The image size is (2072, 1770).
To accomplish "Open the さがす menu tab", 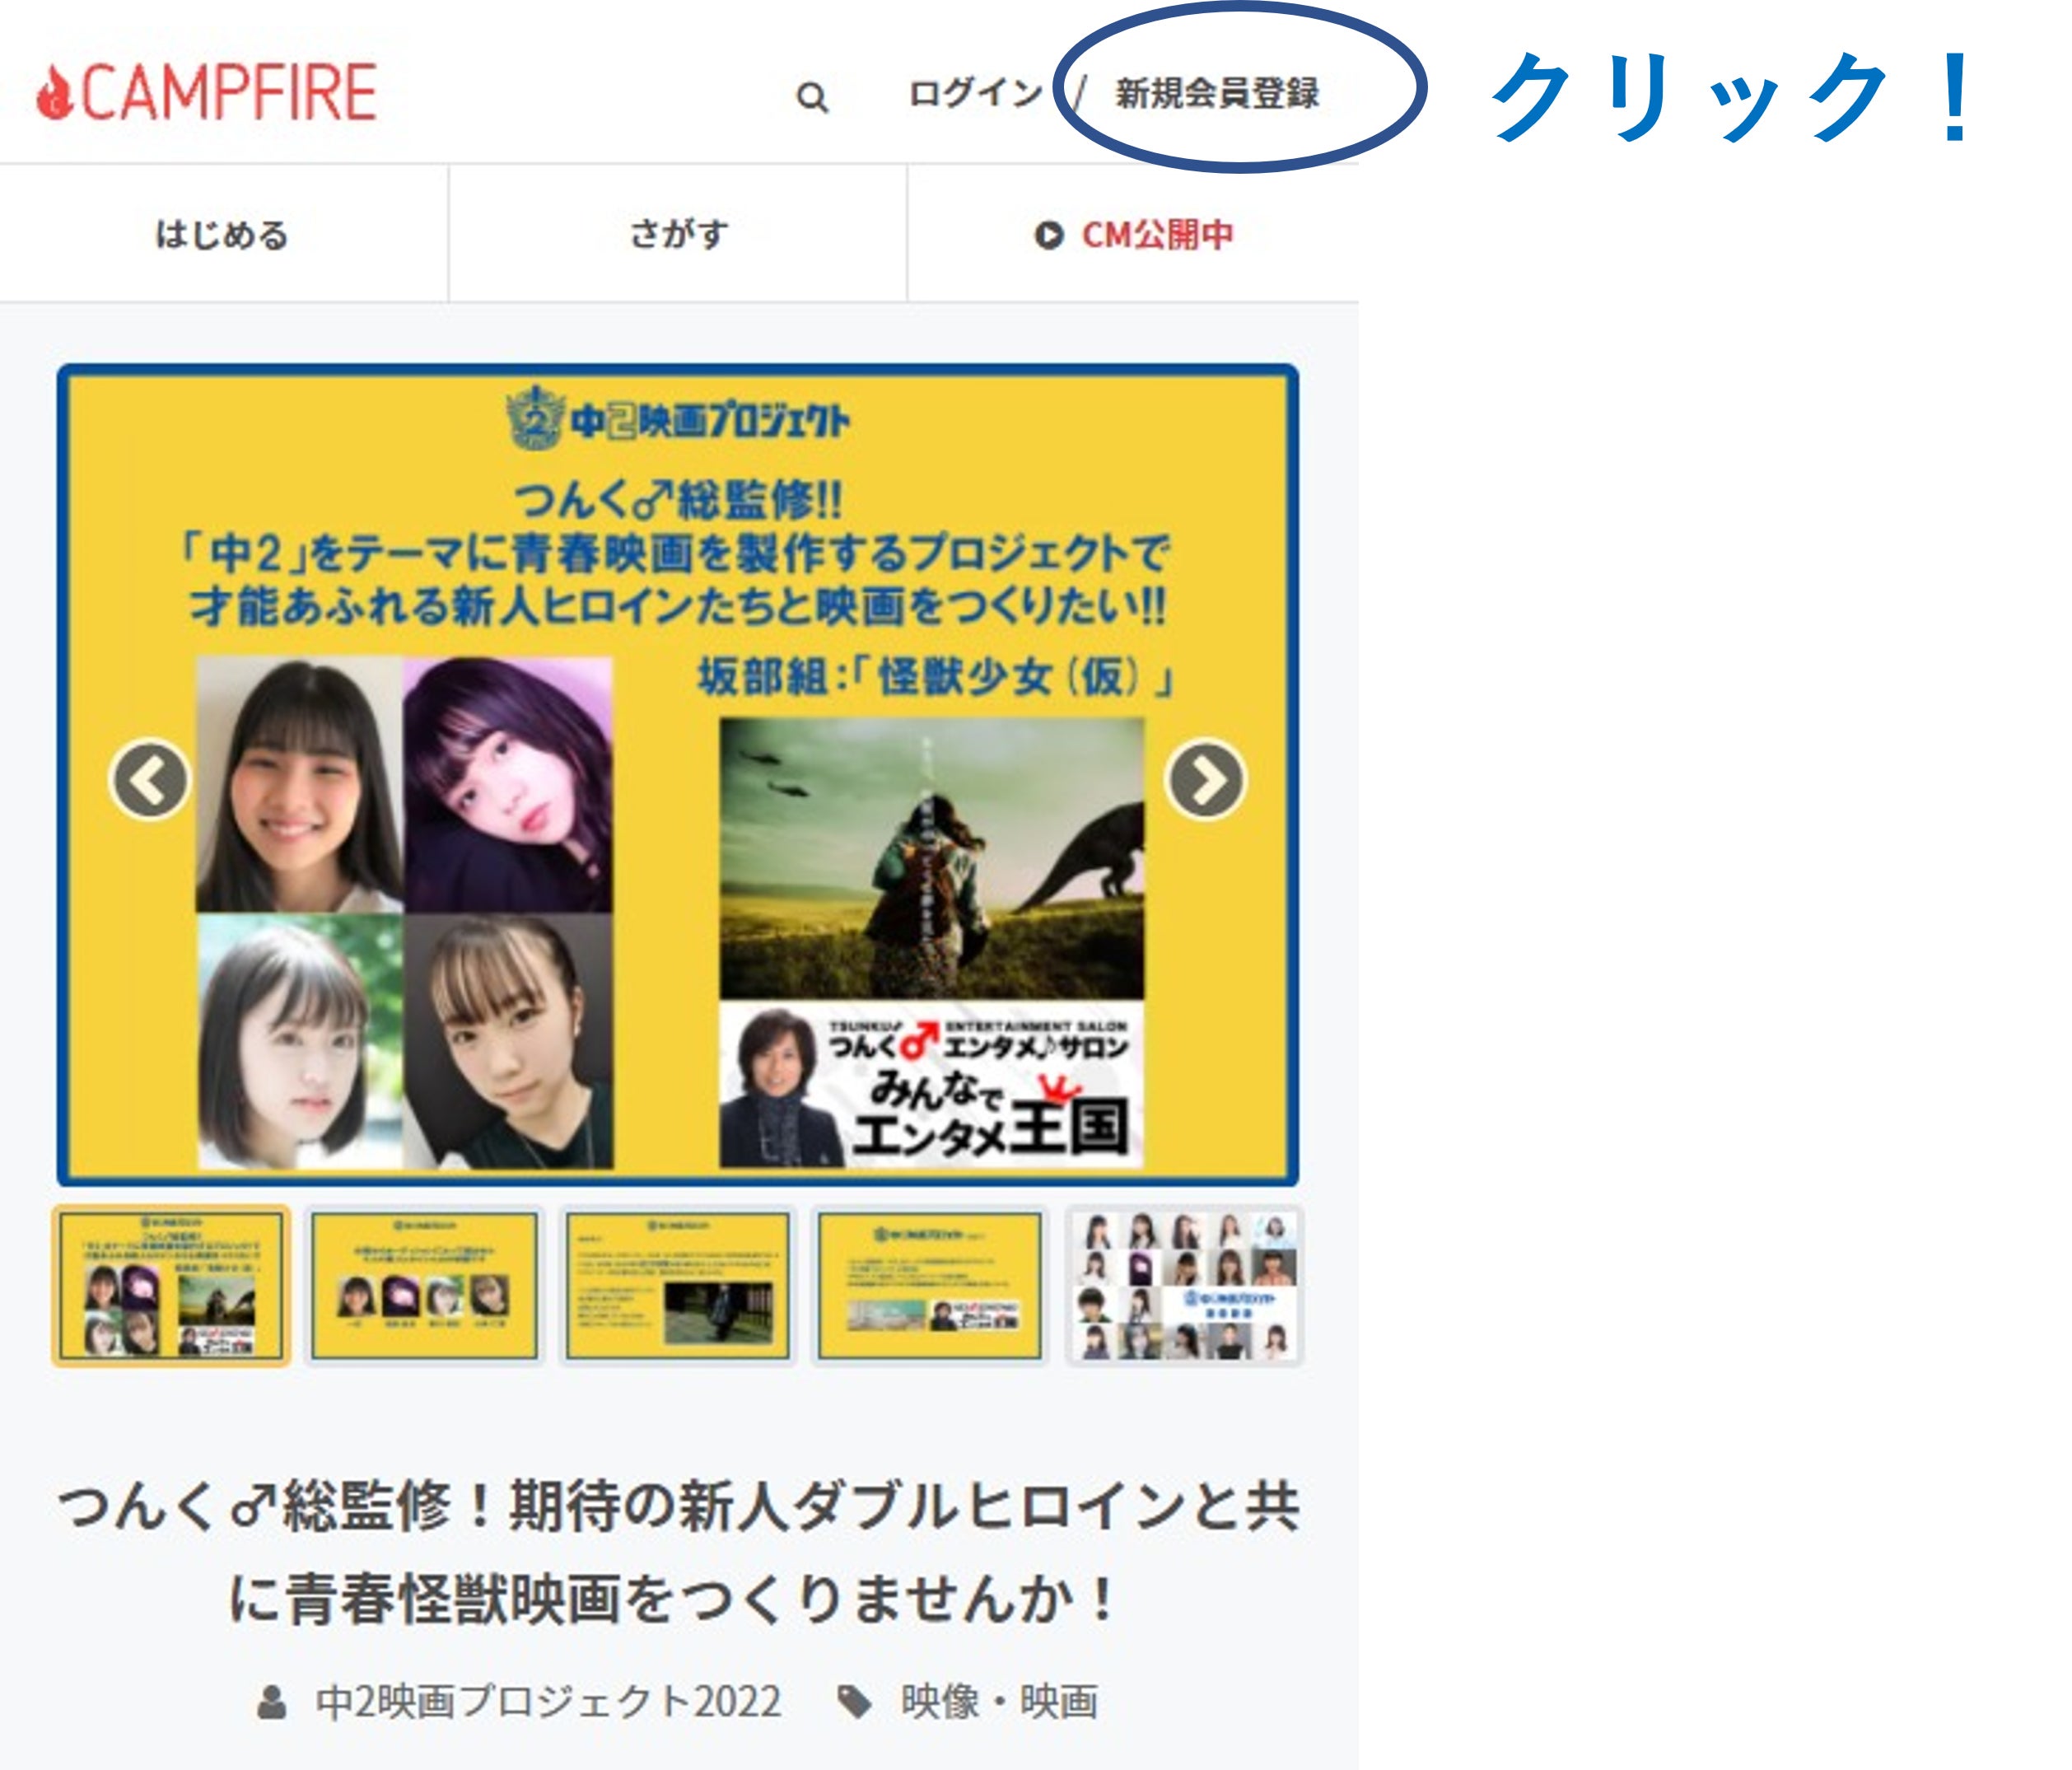I will tap(679, 234).
